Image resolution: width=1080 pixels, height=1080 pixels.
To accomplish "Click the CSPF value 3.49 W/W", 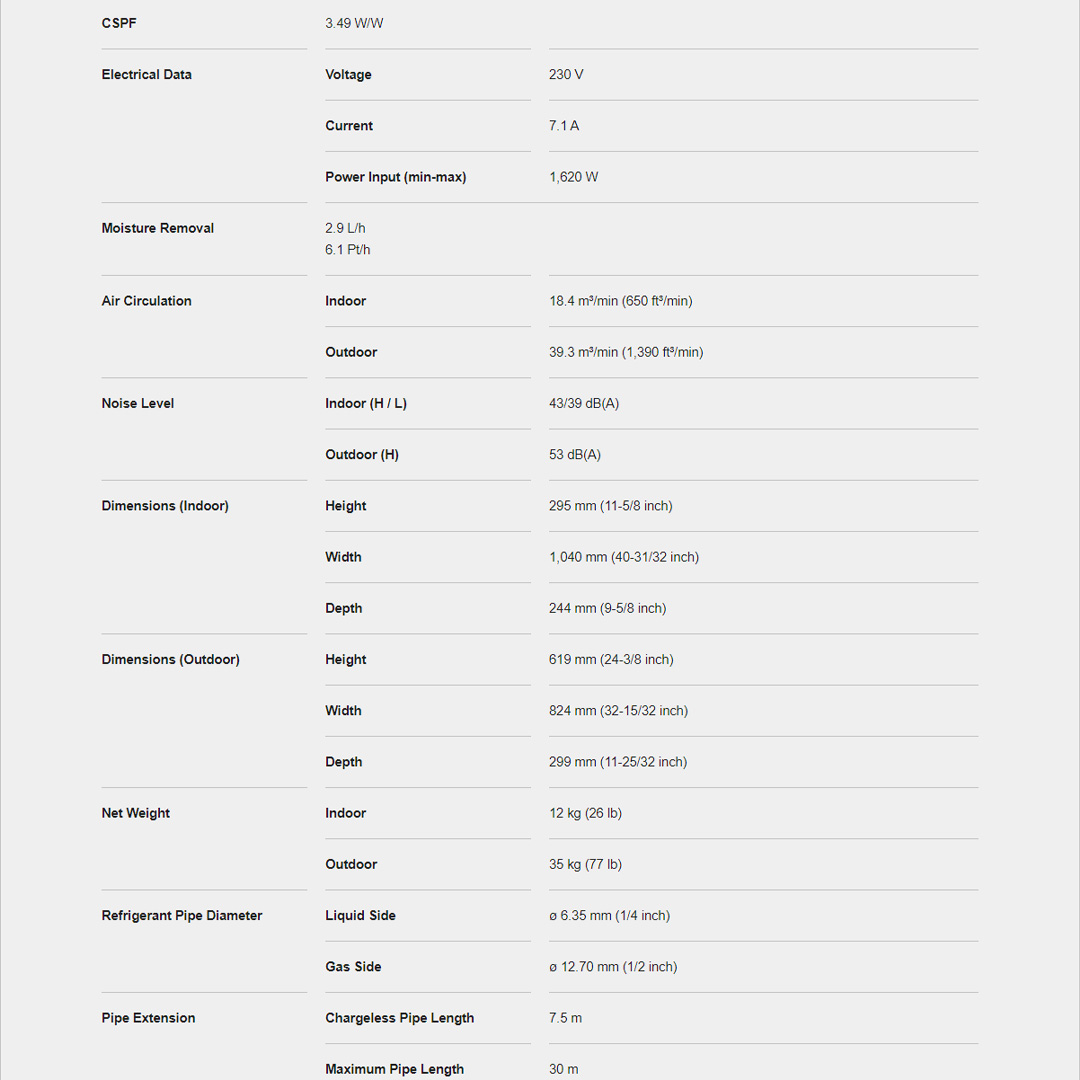I will [354, 23].
